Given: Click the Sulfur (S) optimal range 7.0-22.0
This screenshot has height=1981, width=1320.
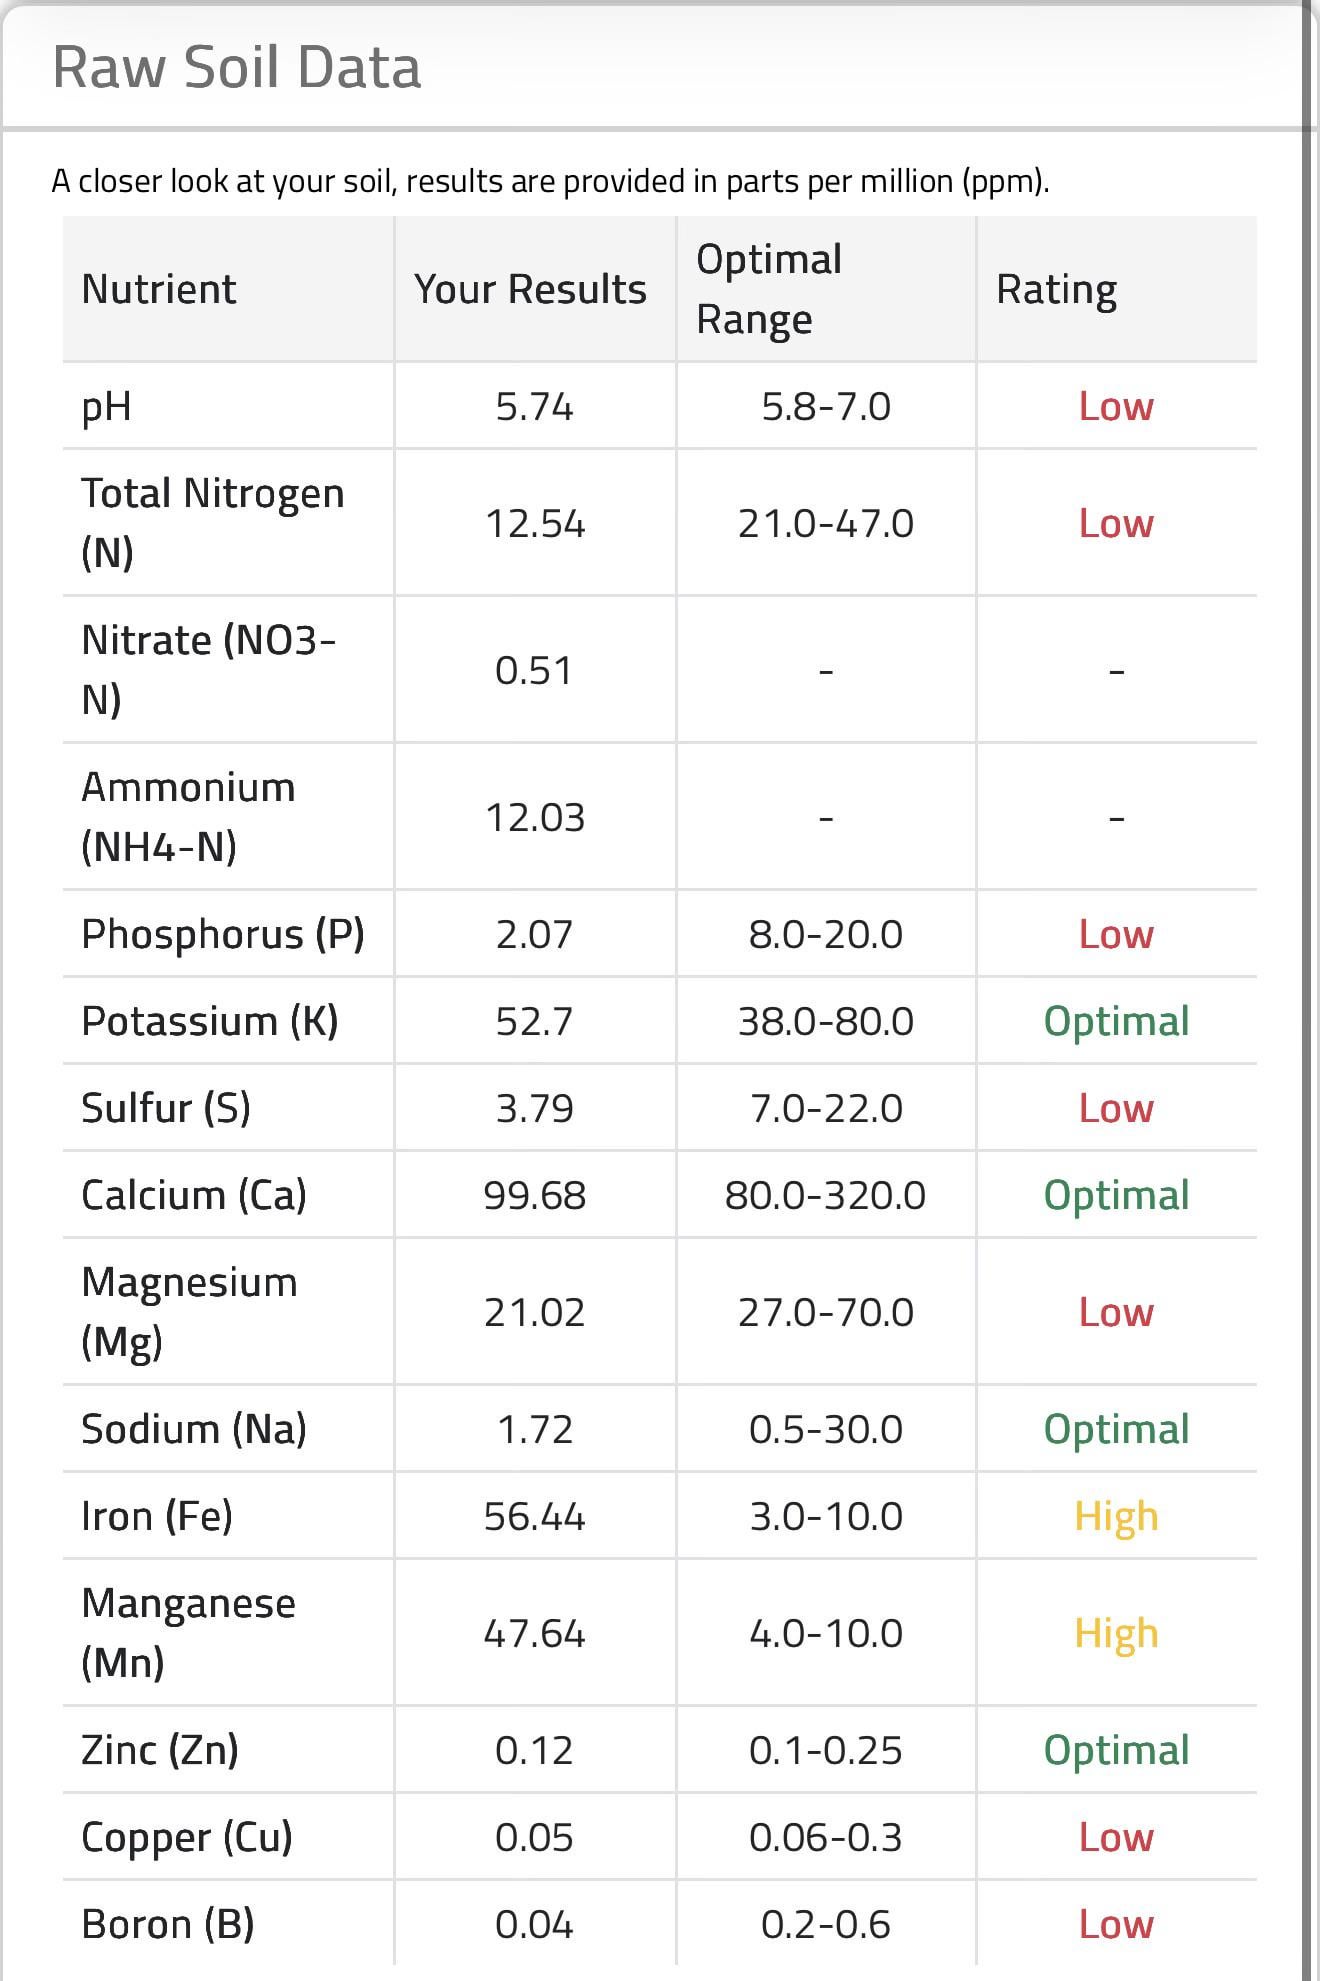Looking at the screenshot, I should (826, 1108).
